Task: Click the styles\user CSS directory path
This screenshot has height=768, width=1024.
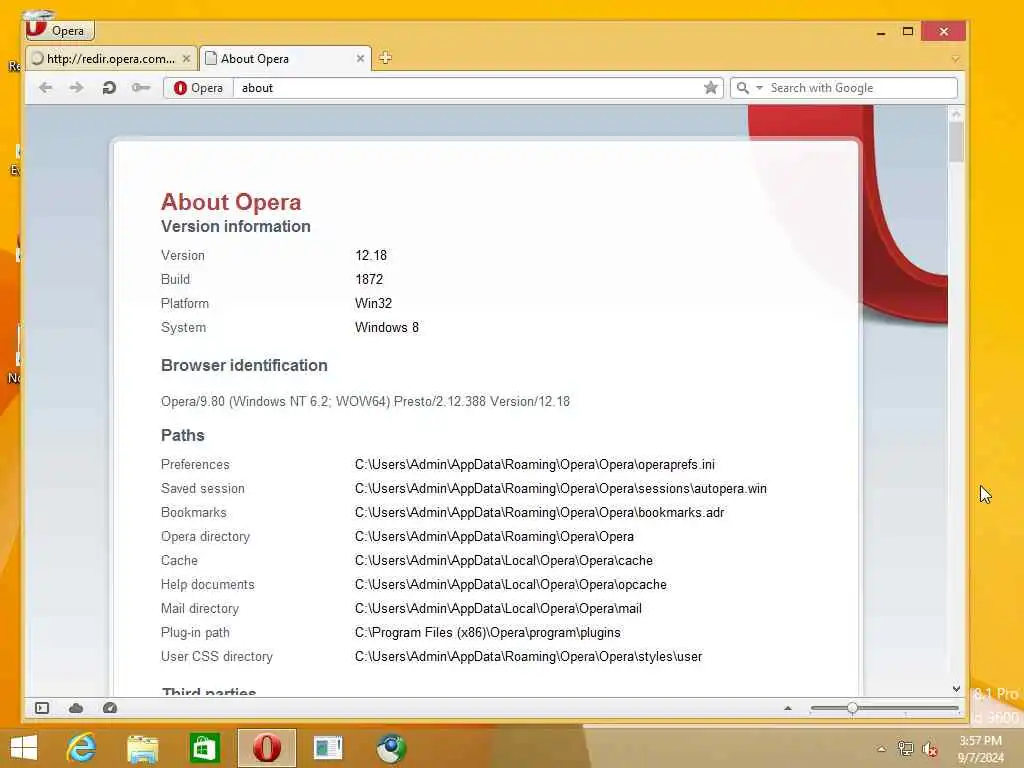Action: (528, 657)
